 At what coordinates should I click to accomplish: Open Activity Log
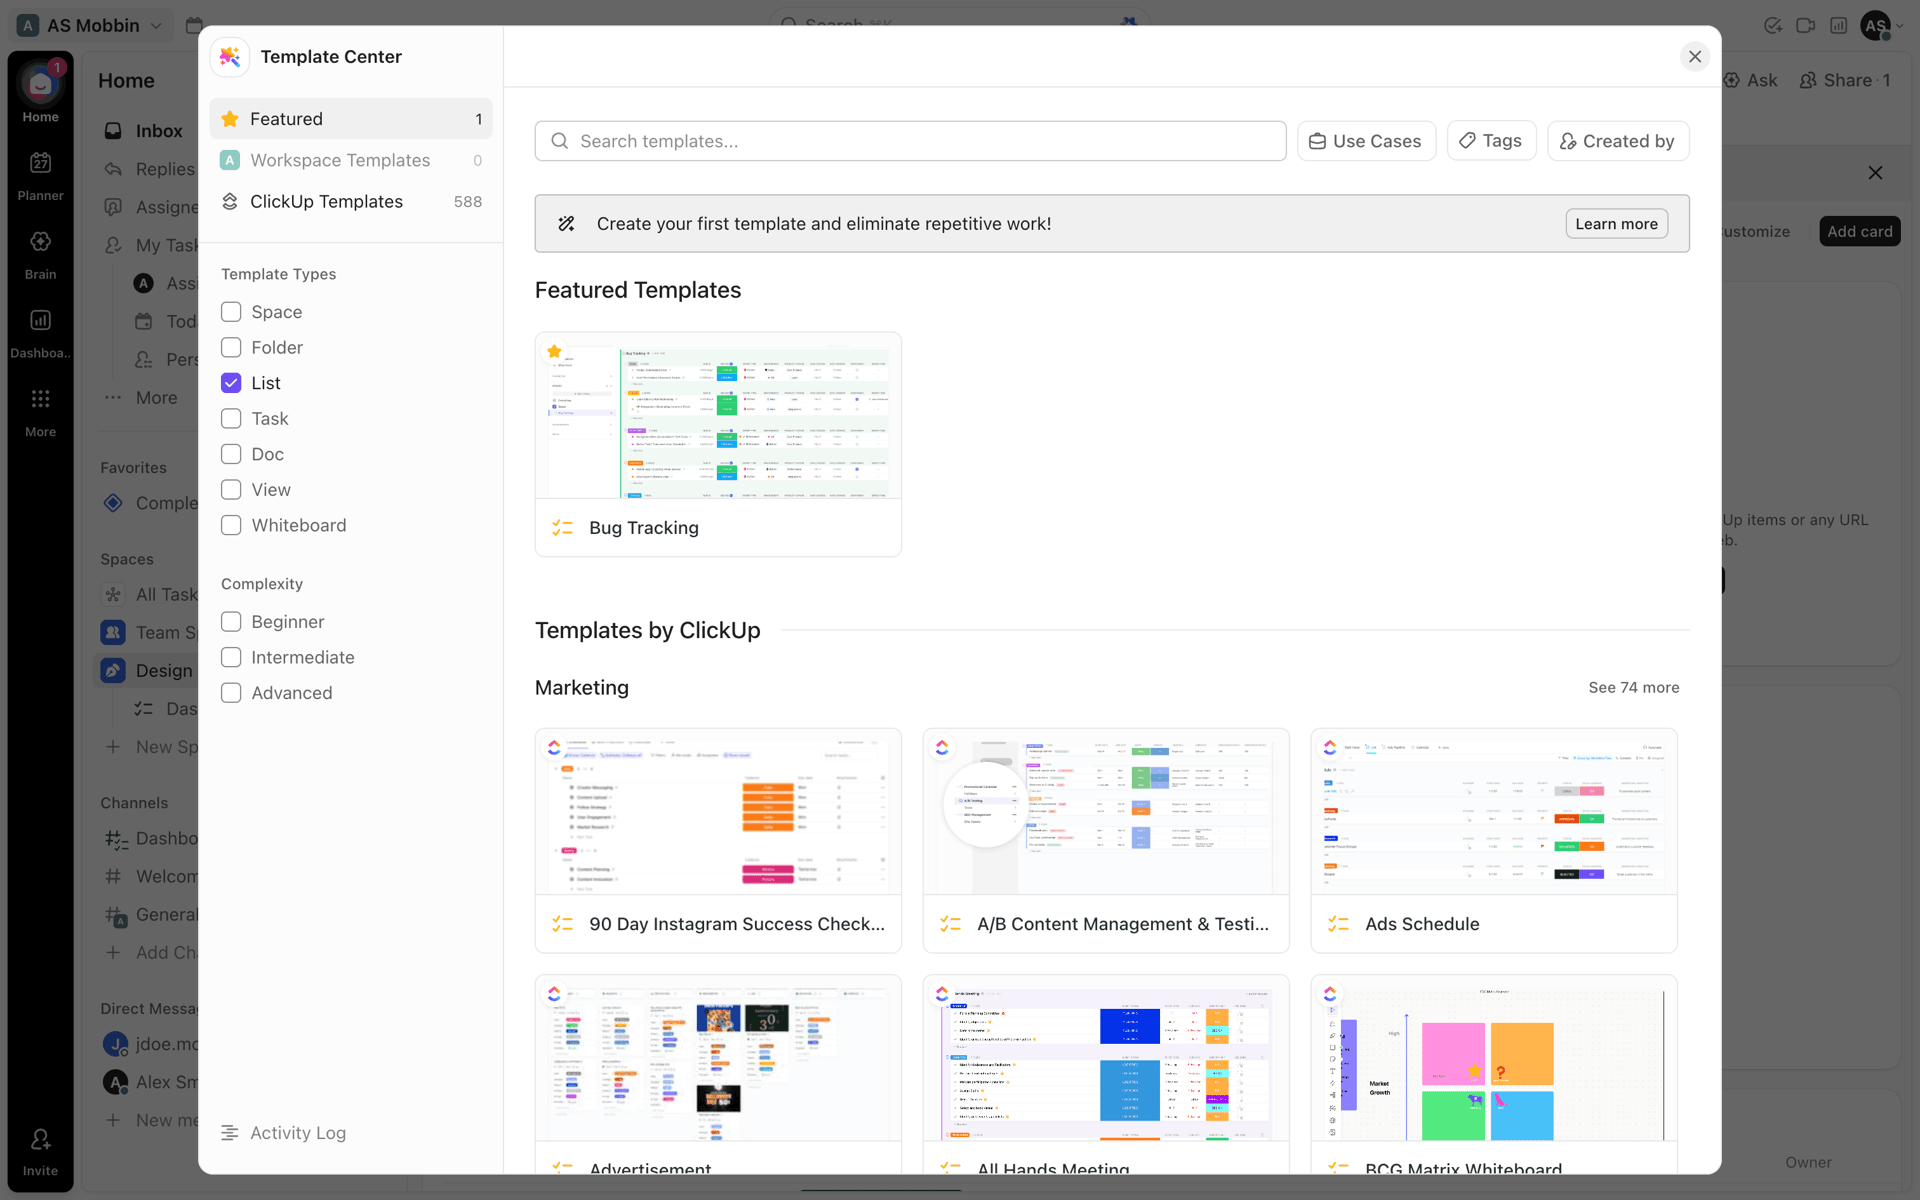pyautogui.click(x=284, y=1133)
